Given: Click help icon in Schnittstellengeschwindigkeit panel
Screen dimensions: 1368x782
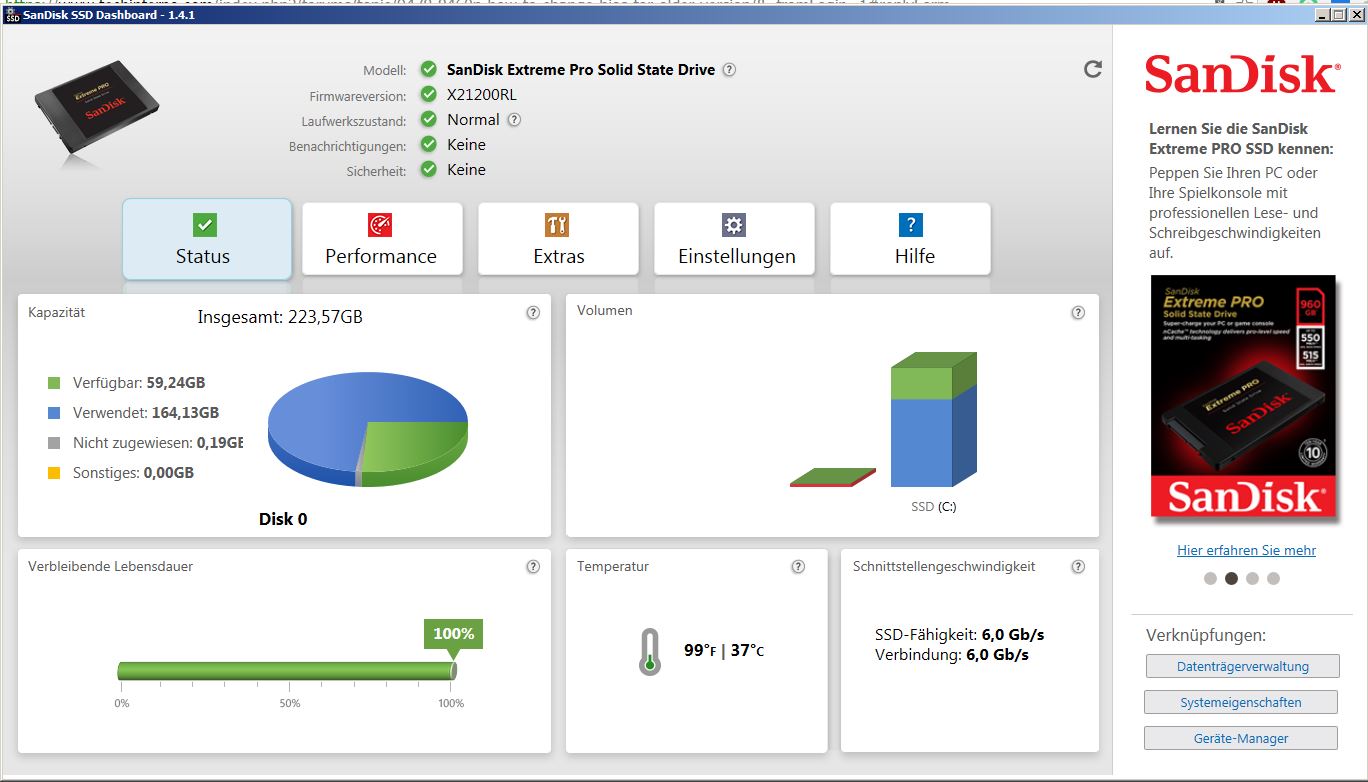Looking at the screenshot, I should 1078,567.
